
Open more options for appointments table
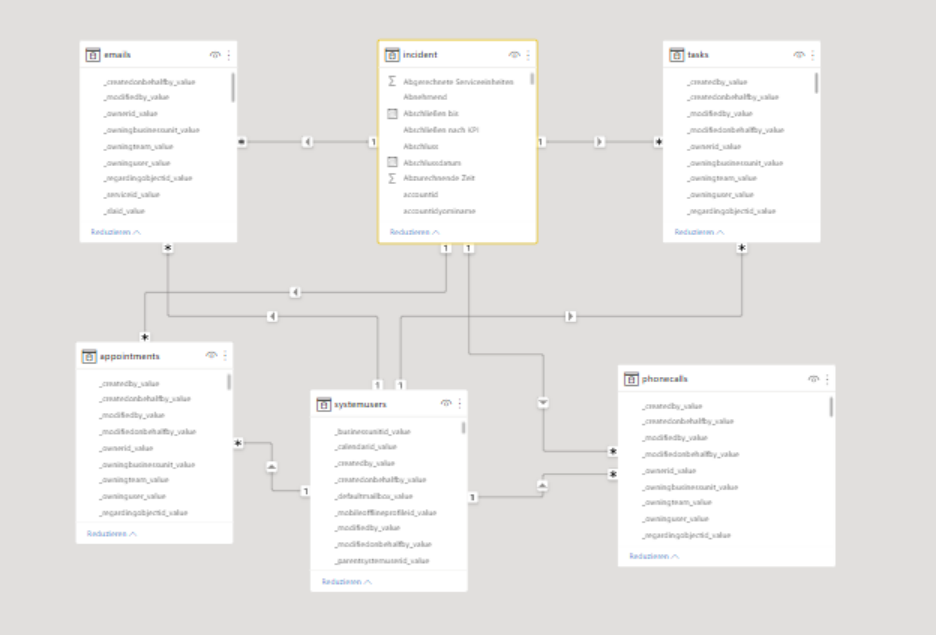click(225, 356)
